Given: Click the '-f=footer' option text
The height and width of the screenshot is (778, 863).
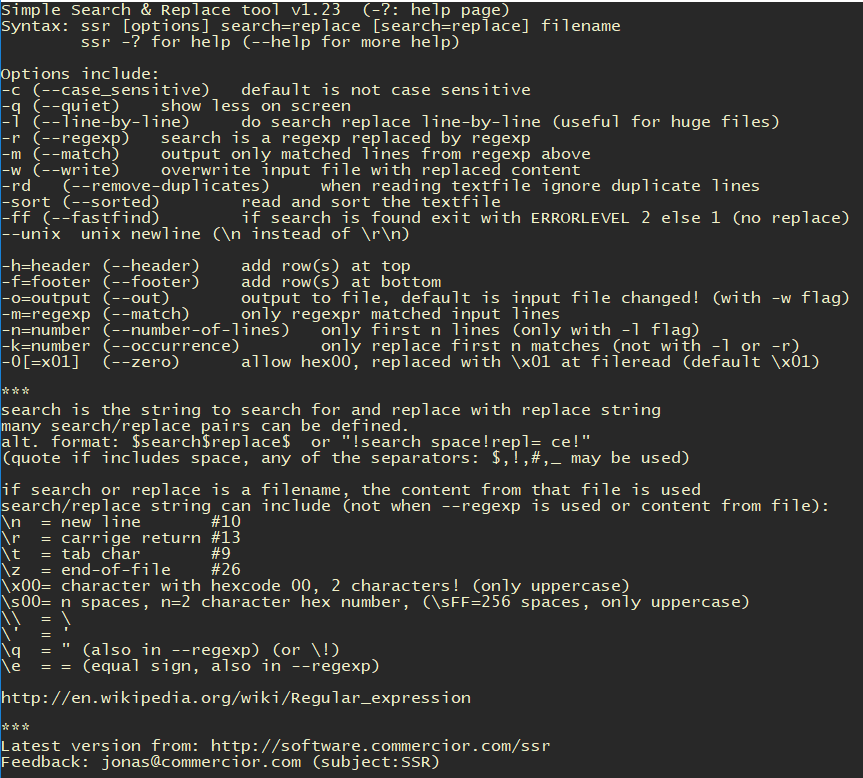Looking at the screenshot, I should tap(46, 281).
